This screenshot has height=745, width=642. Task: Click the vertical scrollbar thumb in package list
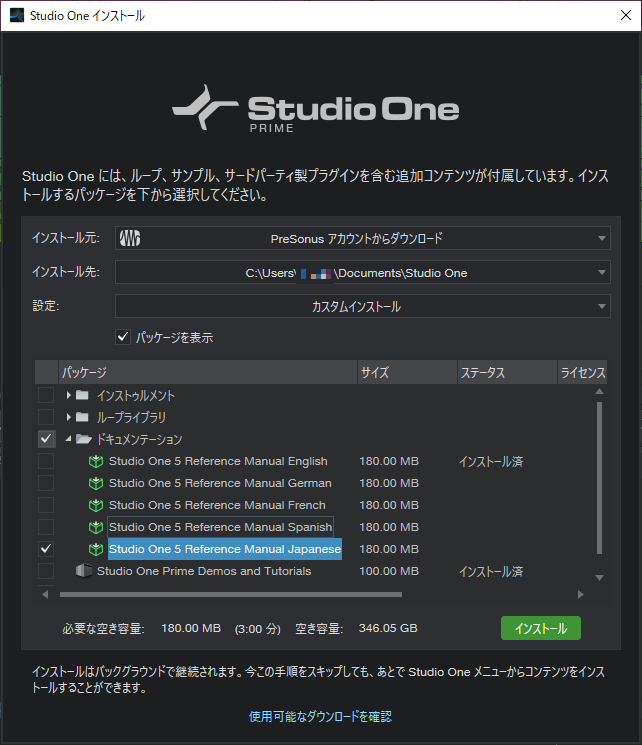599,478
